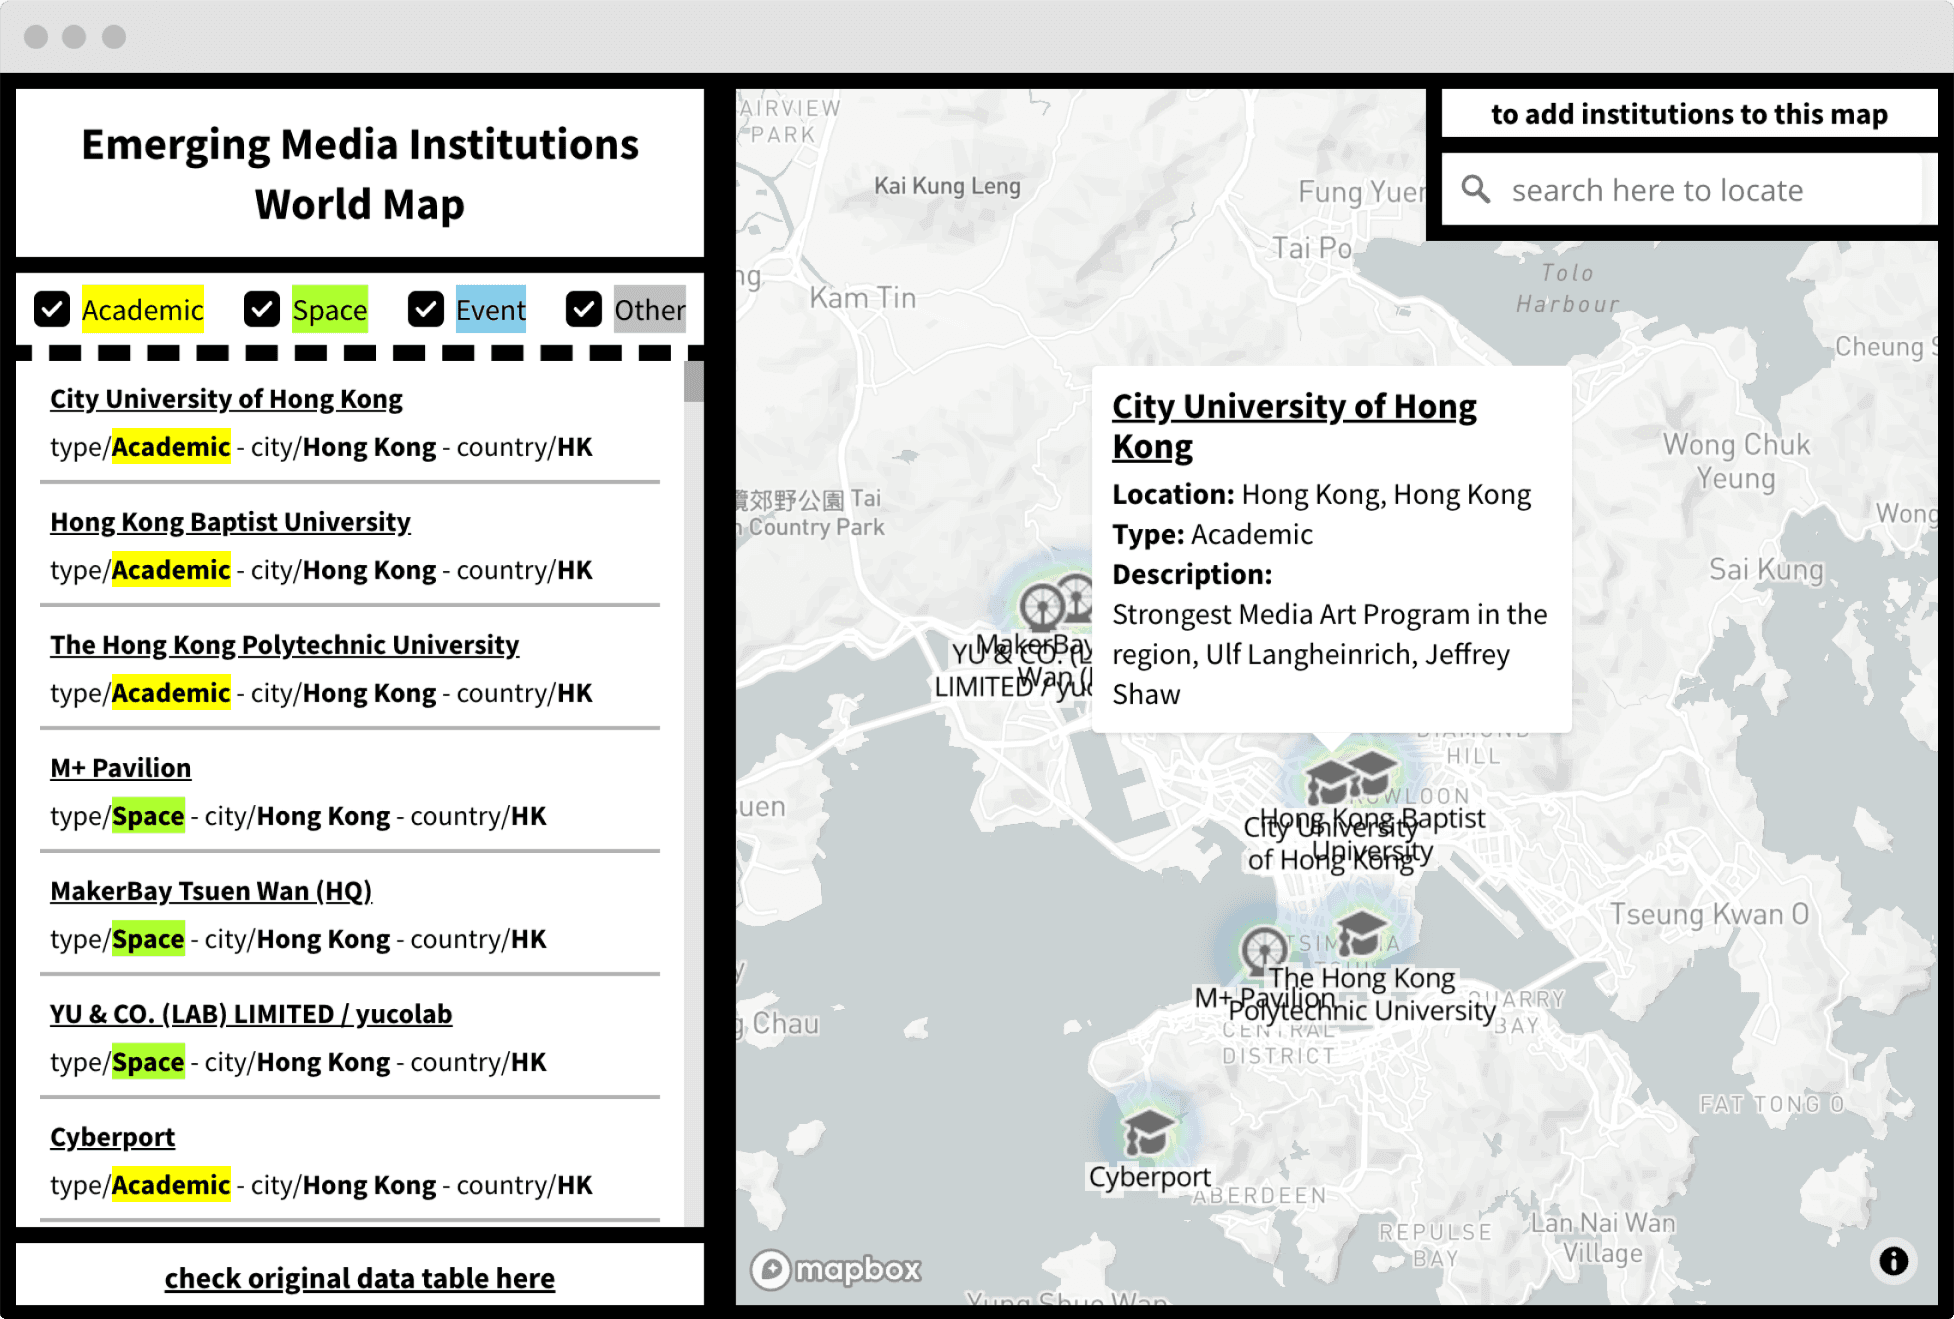Click the institution list scrollbar thumb

[693, 382]
